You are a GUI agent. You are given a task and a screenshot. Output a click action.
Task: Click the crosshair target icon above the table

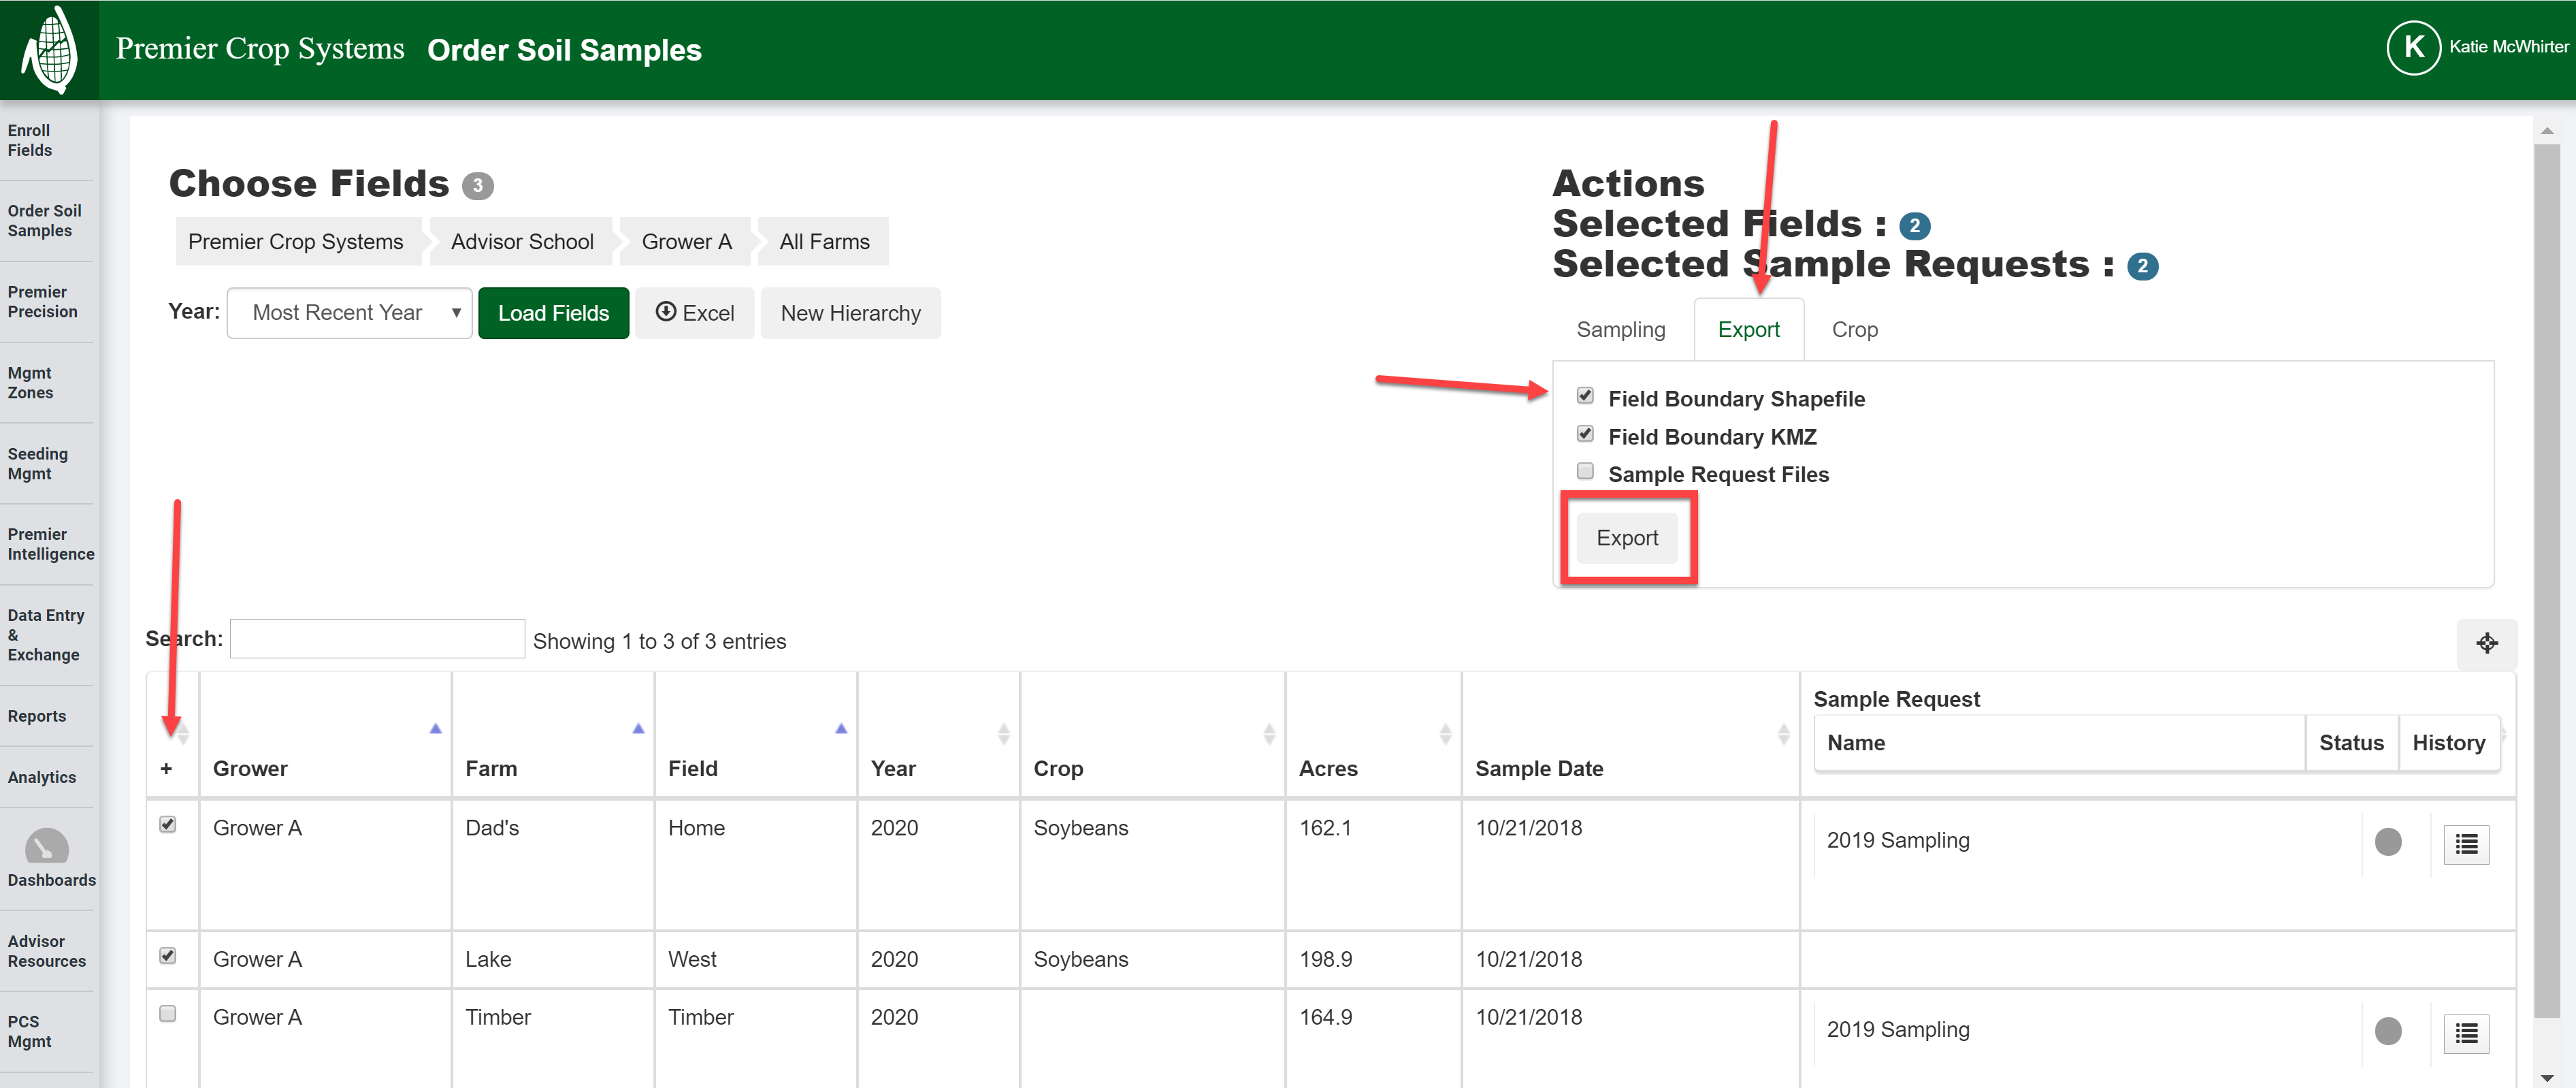(2488, 643)
